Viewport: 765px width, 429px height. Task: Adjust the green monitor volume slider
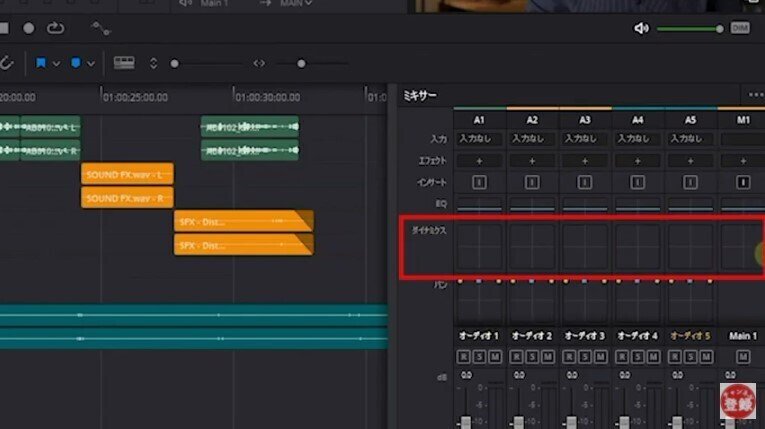click(x=690, y=29)
